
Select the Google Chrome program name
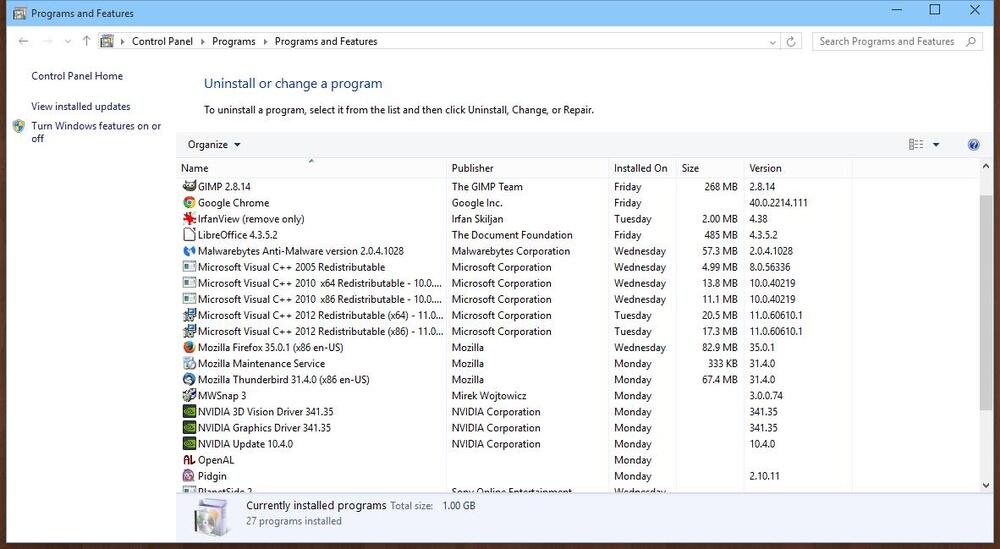point(233,203)
